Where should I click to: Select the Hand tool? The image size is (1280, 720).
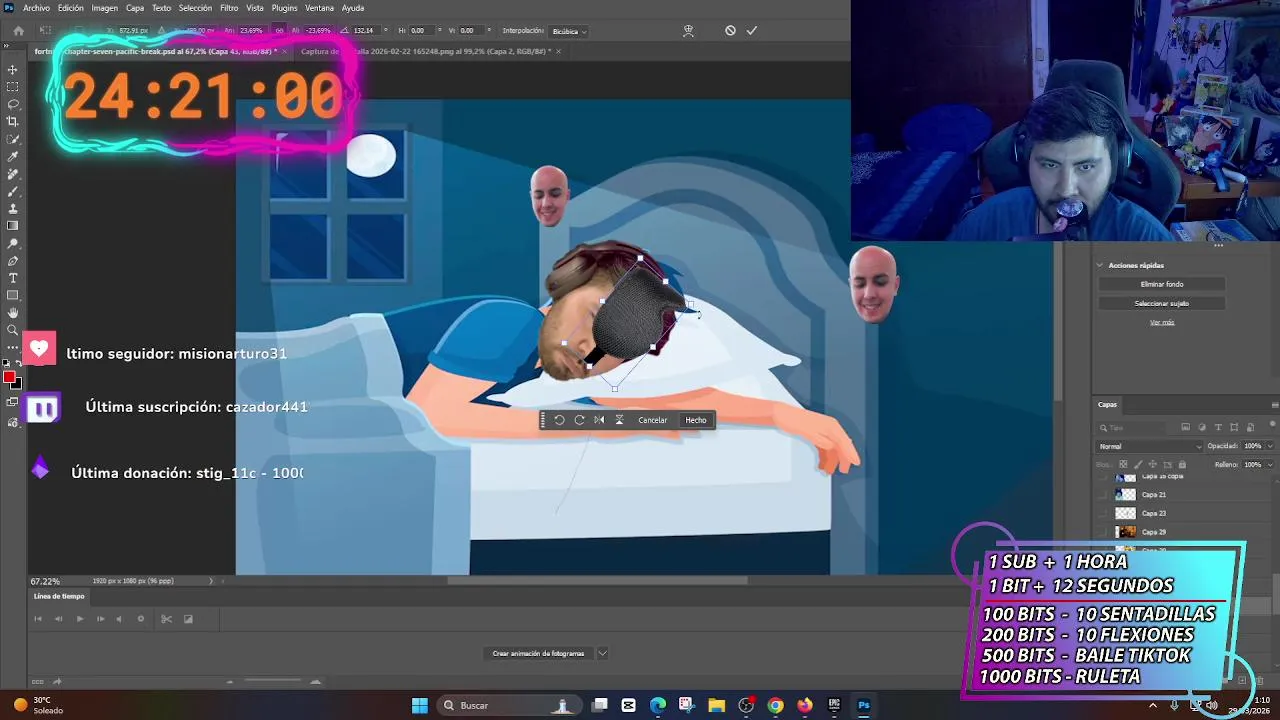[13, 313]
